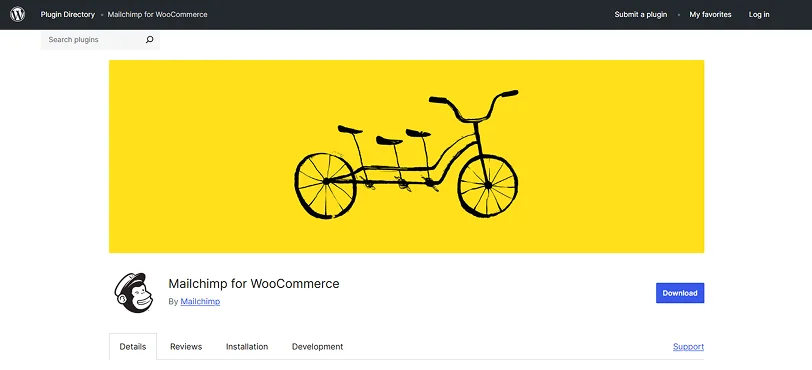
Task: Open the Installation tab
Action: click(247, 347)
